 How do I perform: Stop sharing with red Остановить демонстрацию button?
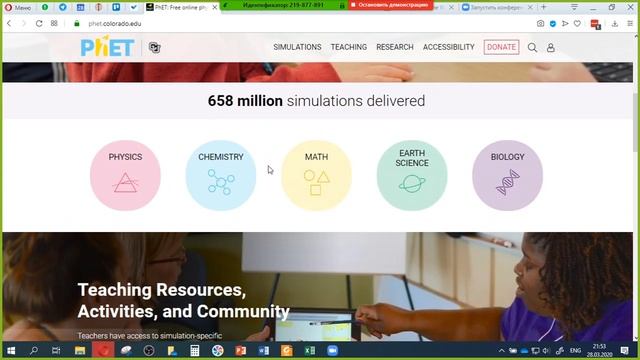point(391,5)
